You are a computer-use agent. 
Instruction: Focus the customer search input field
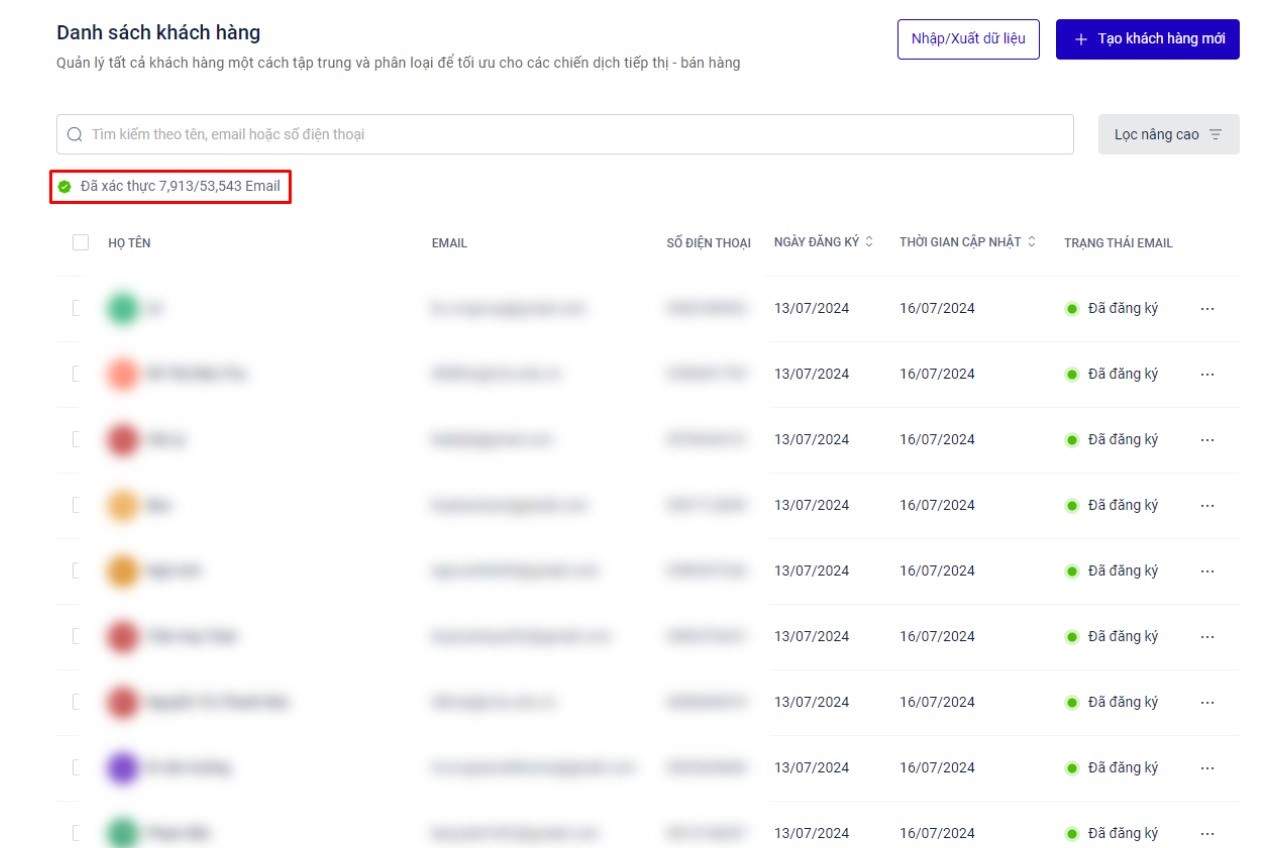point(575,134)
